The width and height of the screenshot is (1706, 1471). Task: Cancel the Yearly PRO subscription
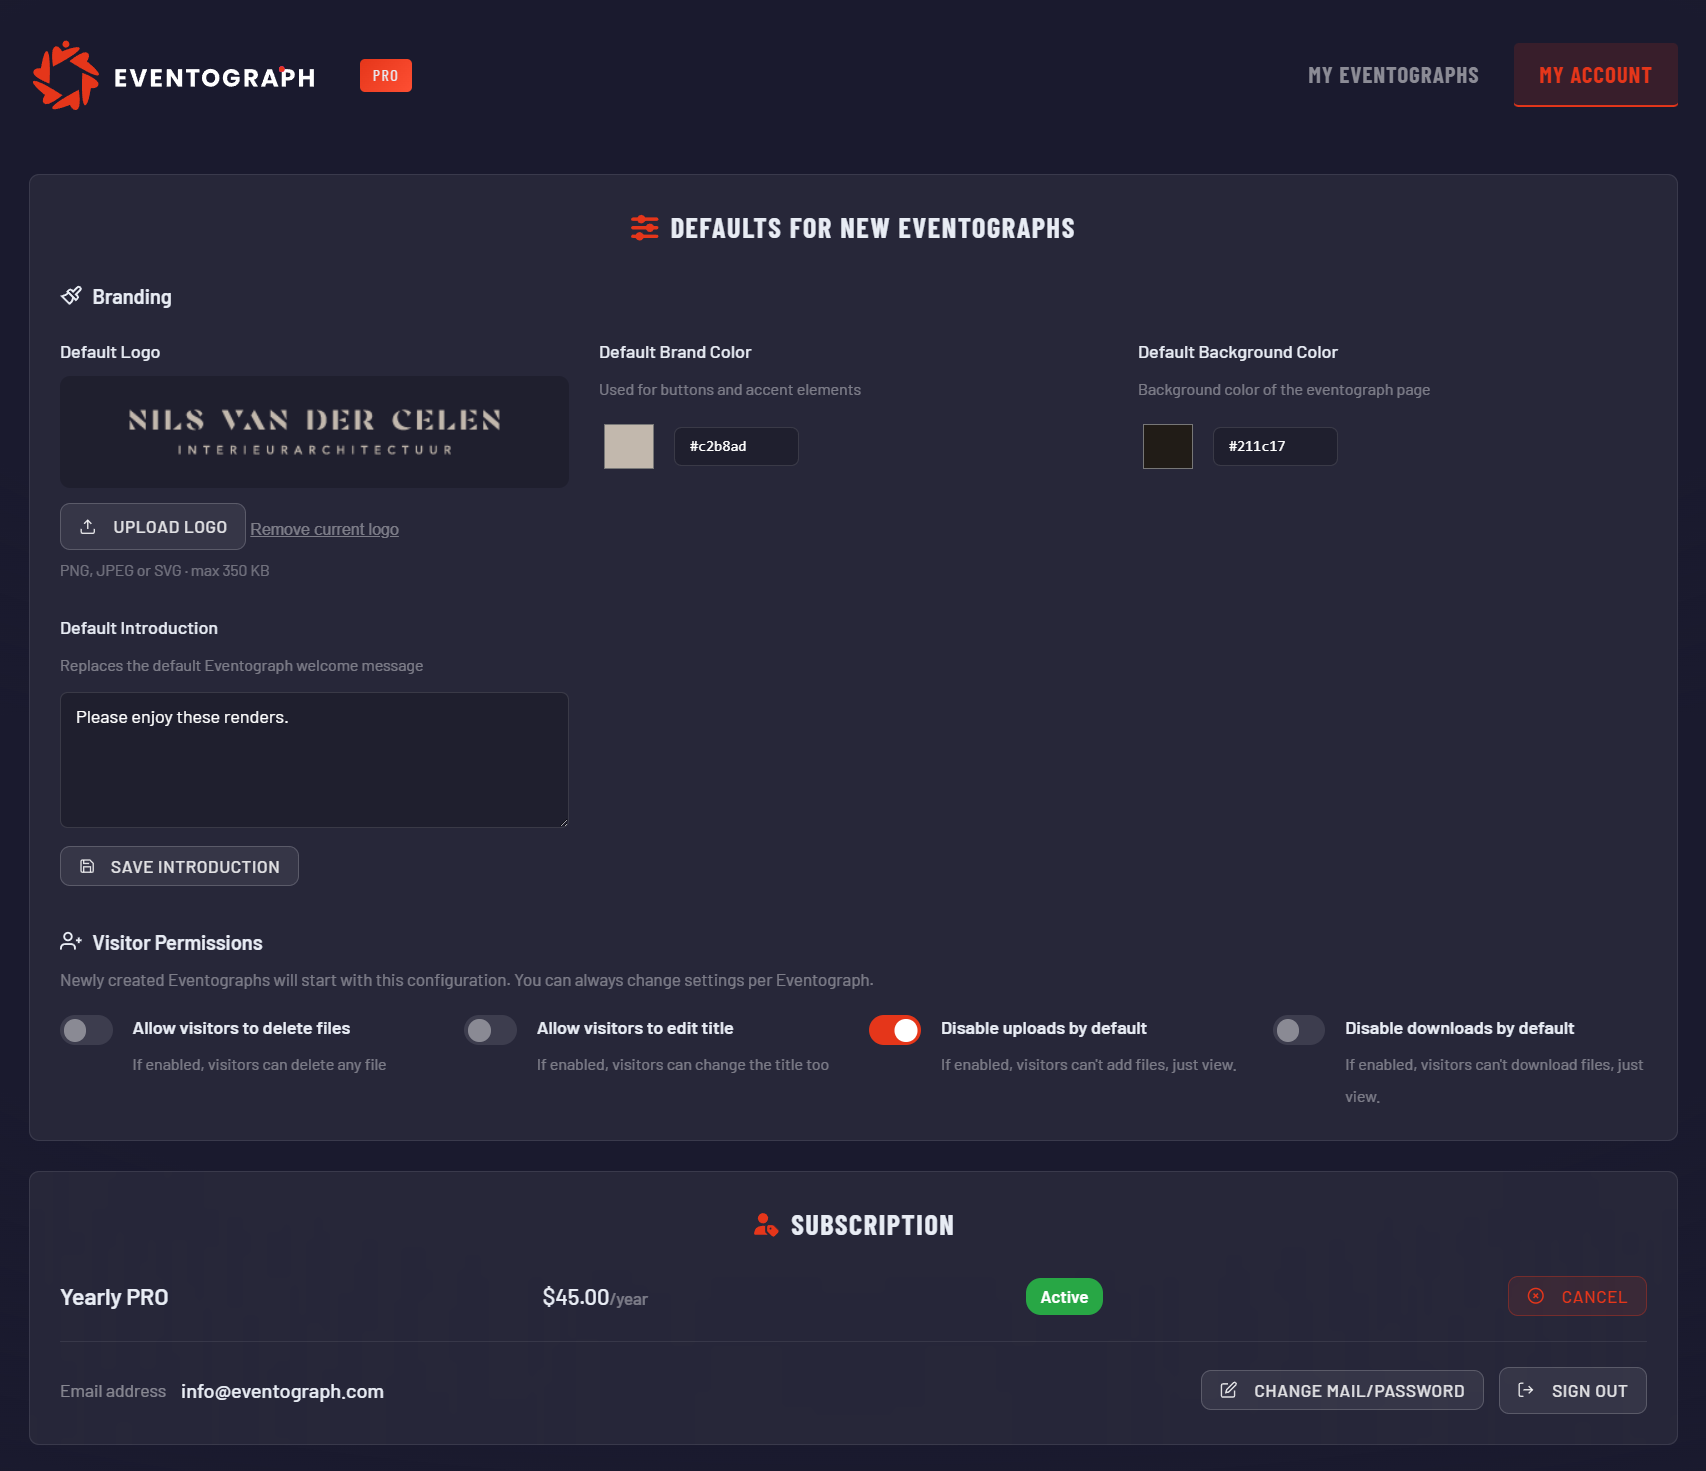pyautogui.click(x=1577, y=1296)
